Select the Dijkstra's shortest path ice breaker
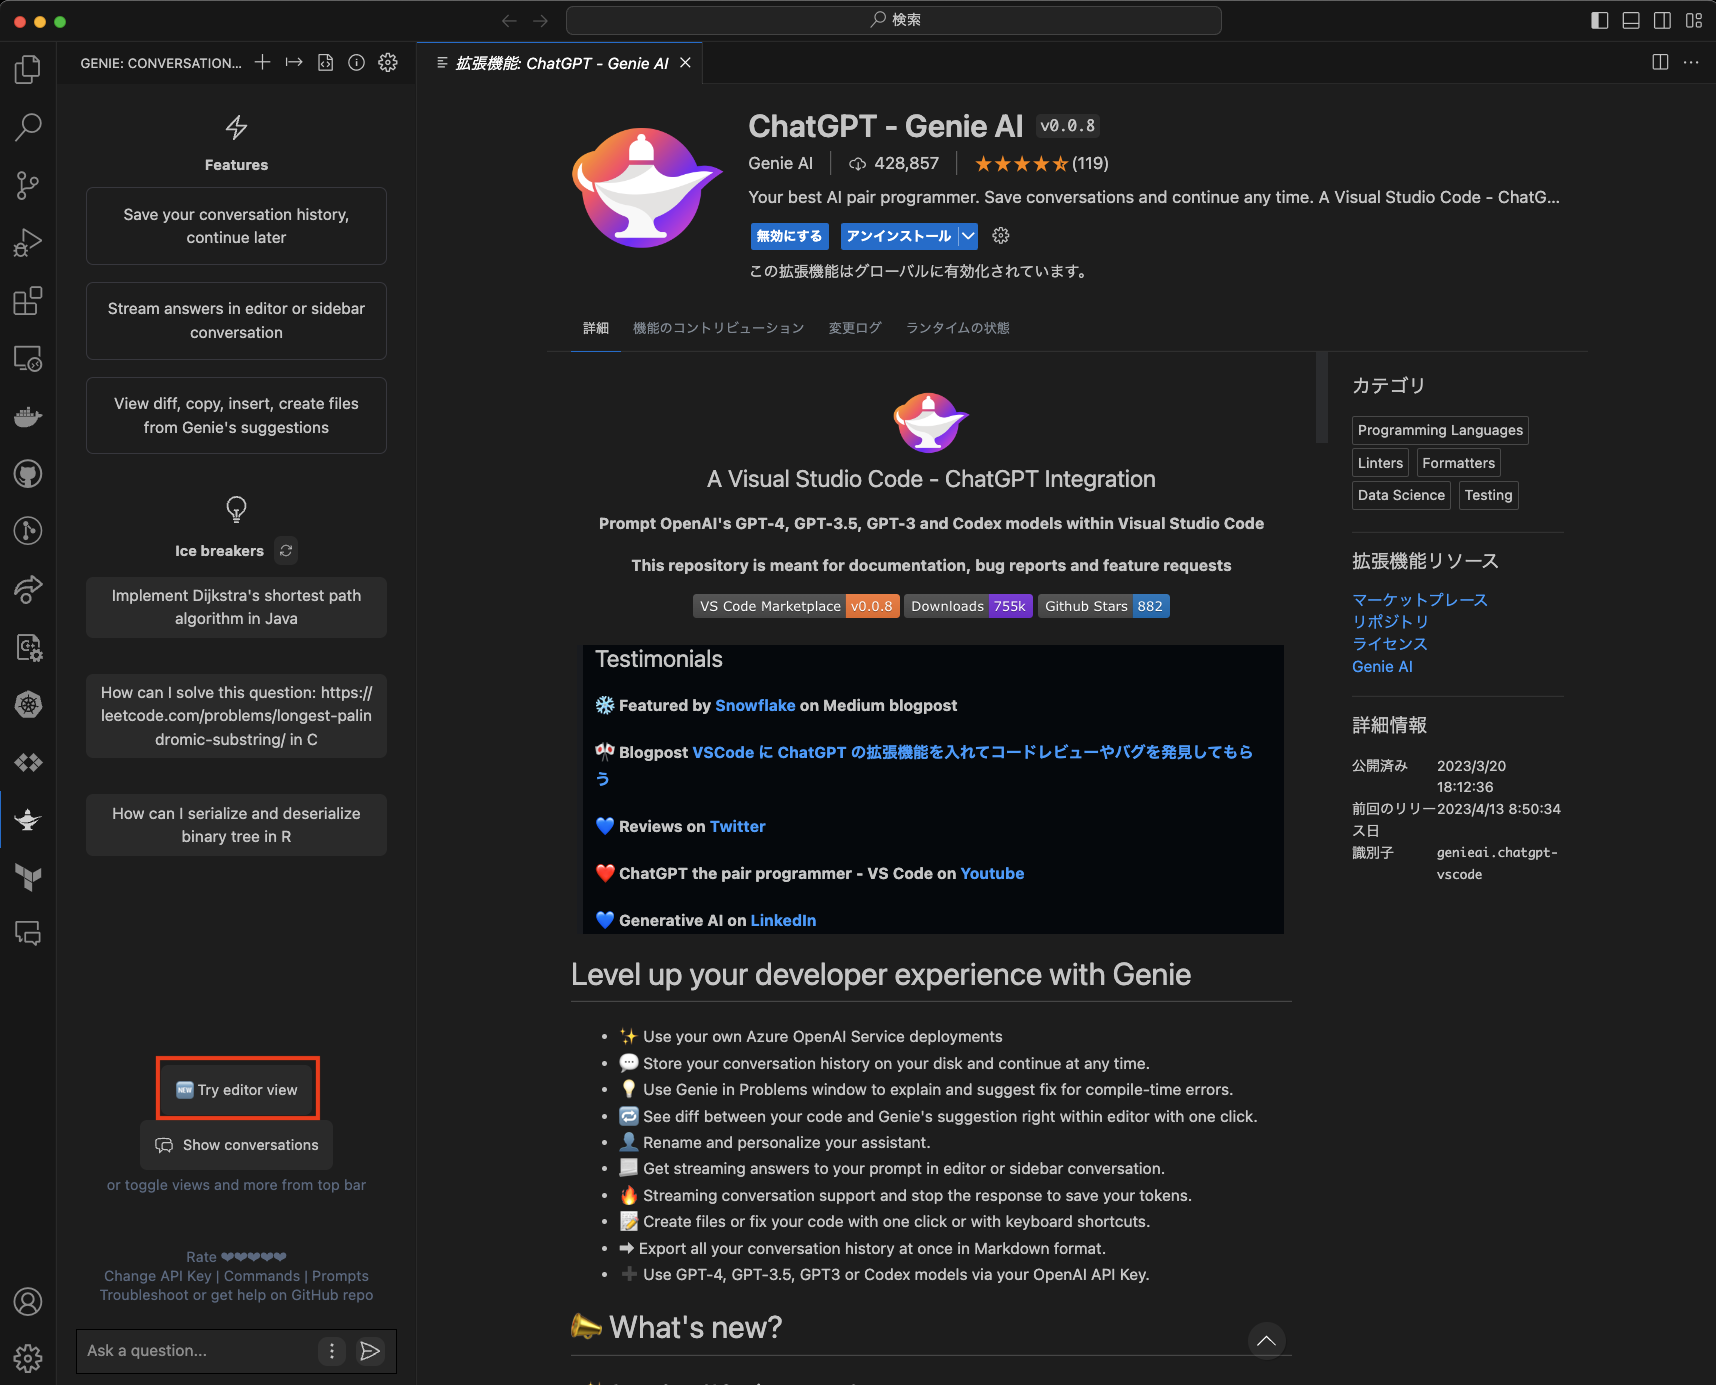The height and width of the screenshot is (1385, 1716). pos(236,607)
